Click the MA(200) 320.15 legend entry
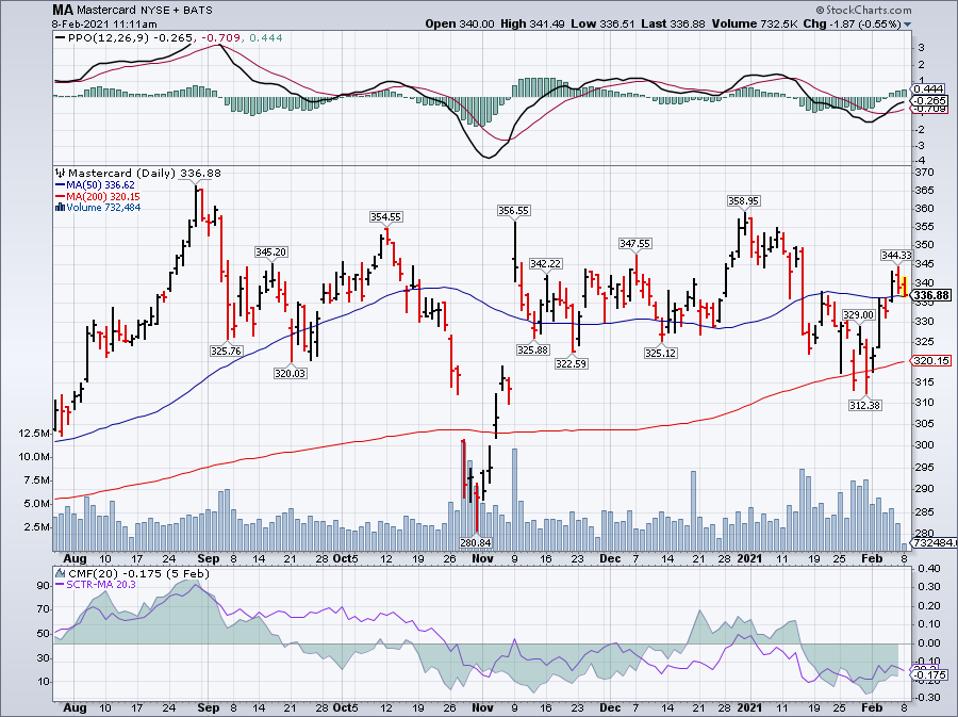This screenshot has height=717, width=958. click(97, 197)
